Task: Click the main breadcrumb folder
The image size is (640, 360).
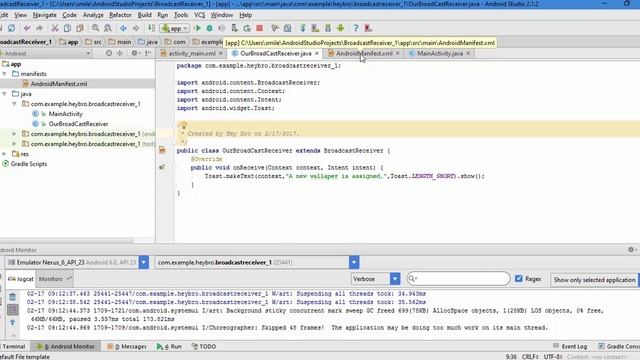Action: pyautogui.click(x=120, y=42)
